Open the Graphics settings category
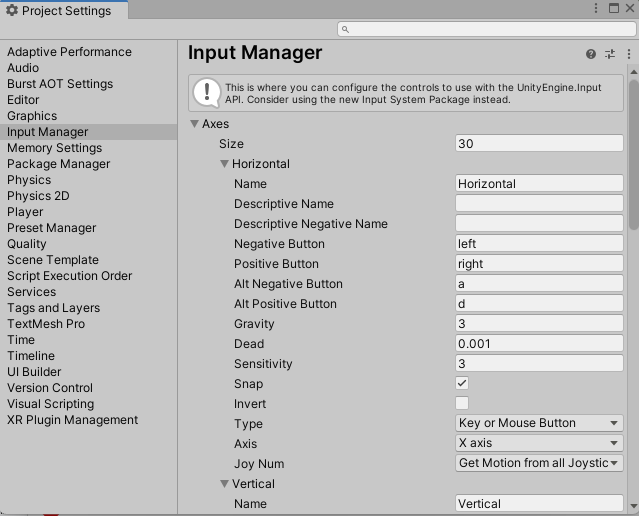This screenshot has height=516, width=639. point(32,116)
